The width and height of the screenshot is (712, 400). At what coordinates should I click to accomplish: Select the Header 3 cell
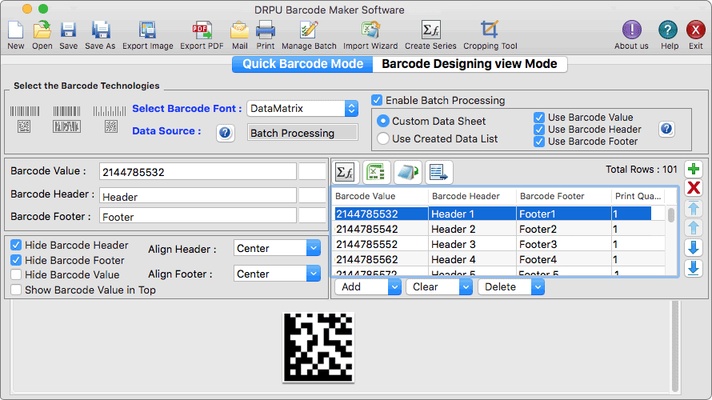point(472,244)
